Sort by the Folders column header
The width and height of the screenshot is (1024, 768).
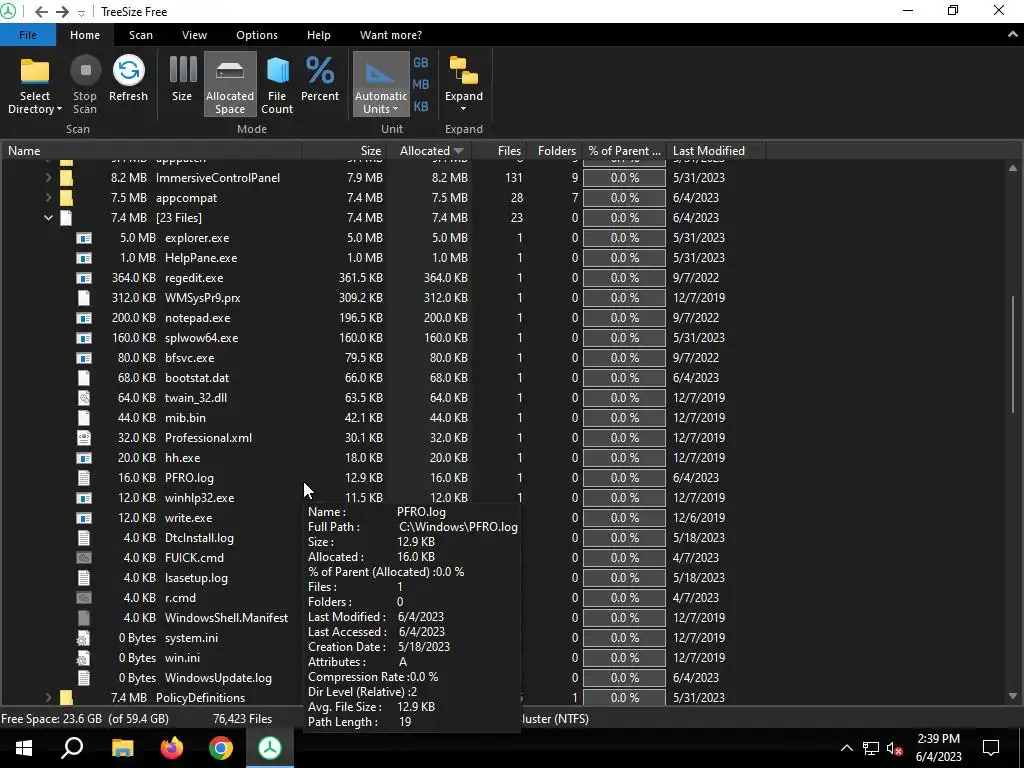(555, 151)
